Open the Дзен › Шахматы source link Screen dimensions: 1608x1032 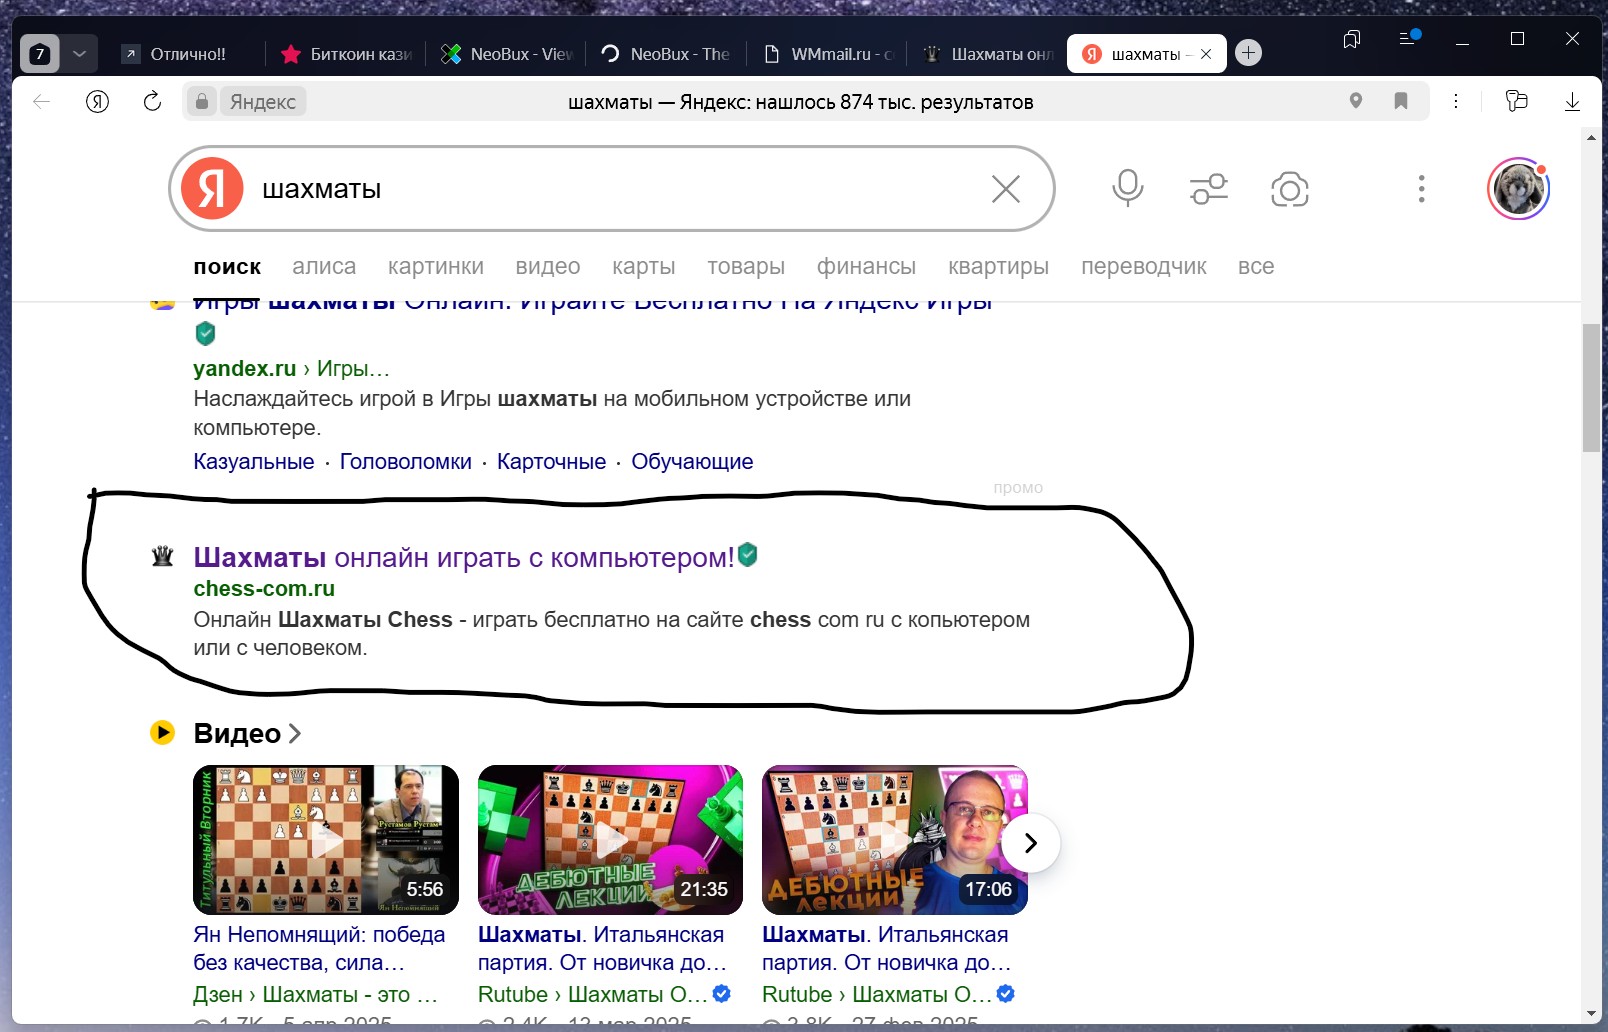coord(316,995)
